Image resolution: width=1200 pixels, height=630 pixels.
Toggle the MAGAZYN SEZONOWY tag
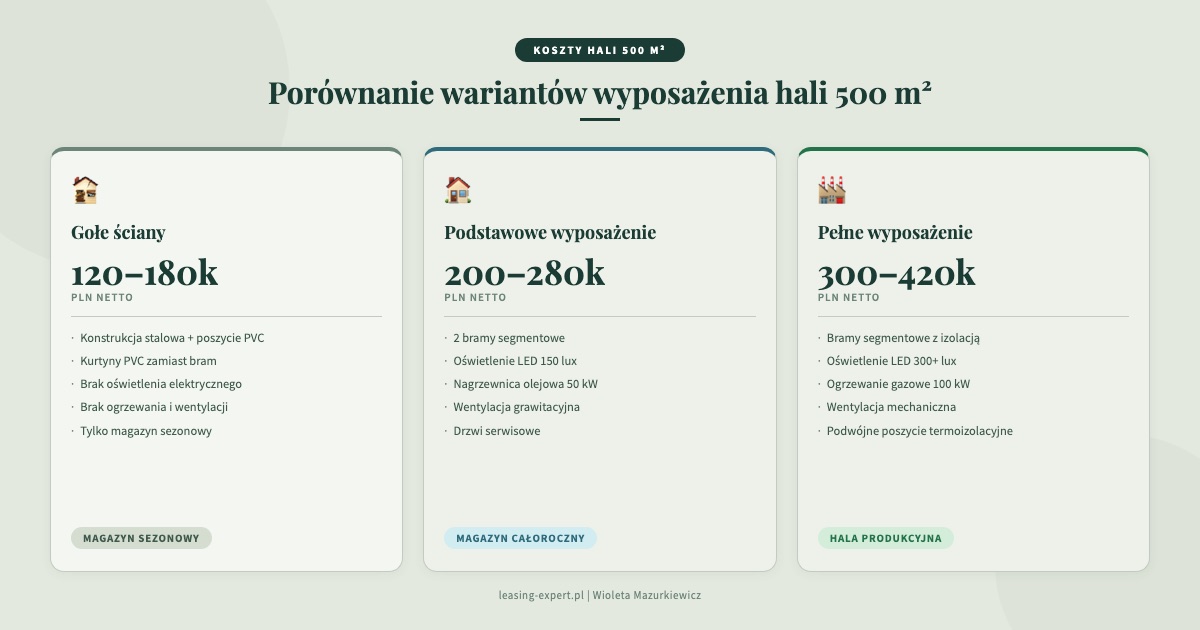coord(141,537)
